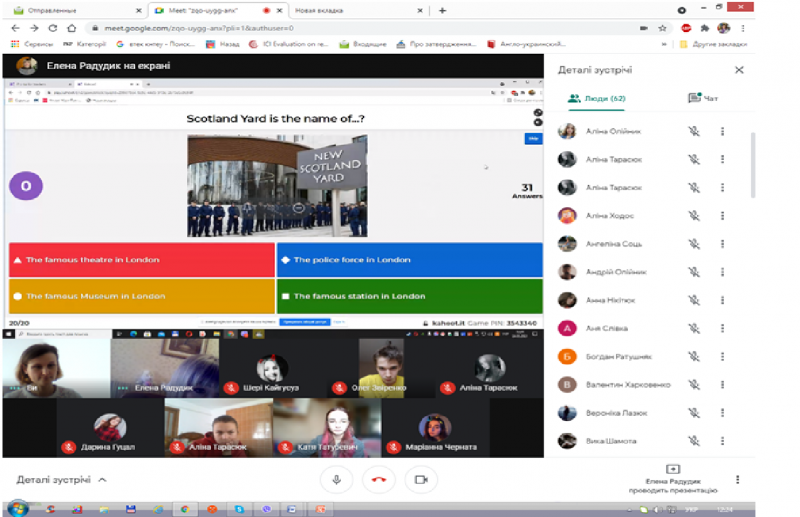The image size is (800, 517).
Task: Click the browser forward arrow
Action: click(34, 28)
